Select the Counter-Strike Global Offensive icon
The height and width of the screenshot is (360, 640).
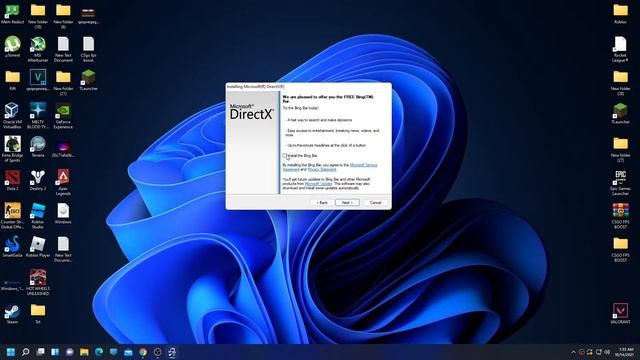click(x=12, y=216)
